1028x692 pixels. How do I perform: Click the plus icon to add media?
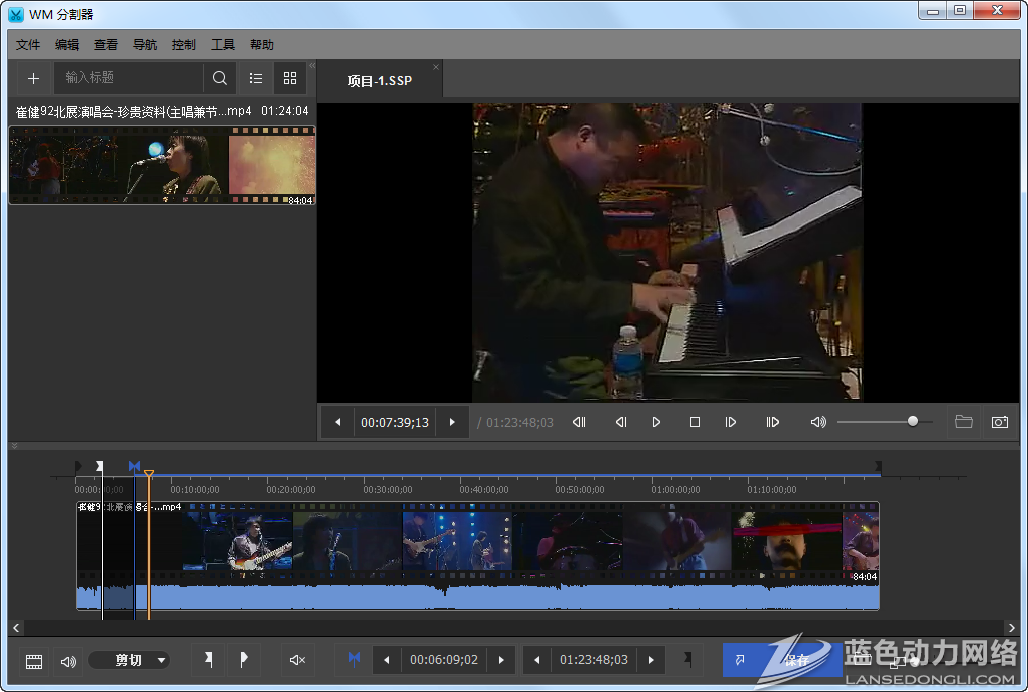pos(33,78)
